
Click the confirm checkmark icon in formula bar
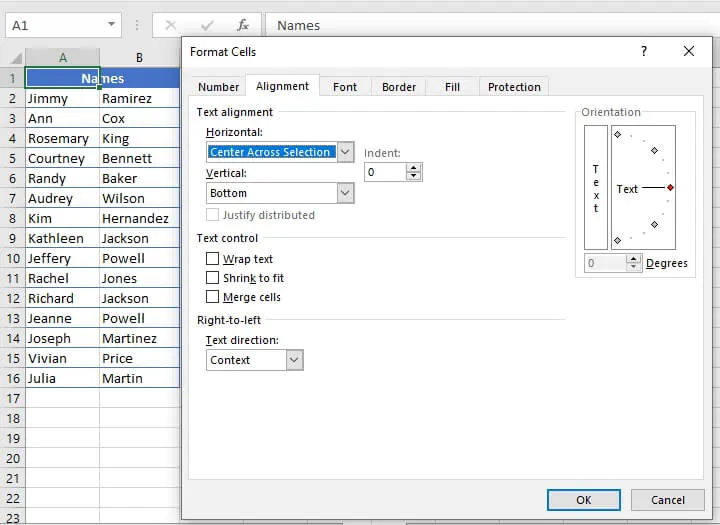click(x=207, y=25)
